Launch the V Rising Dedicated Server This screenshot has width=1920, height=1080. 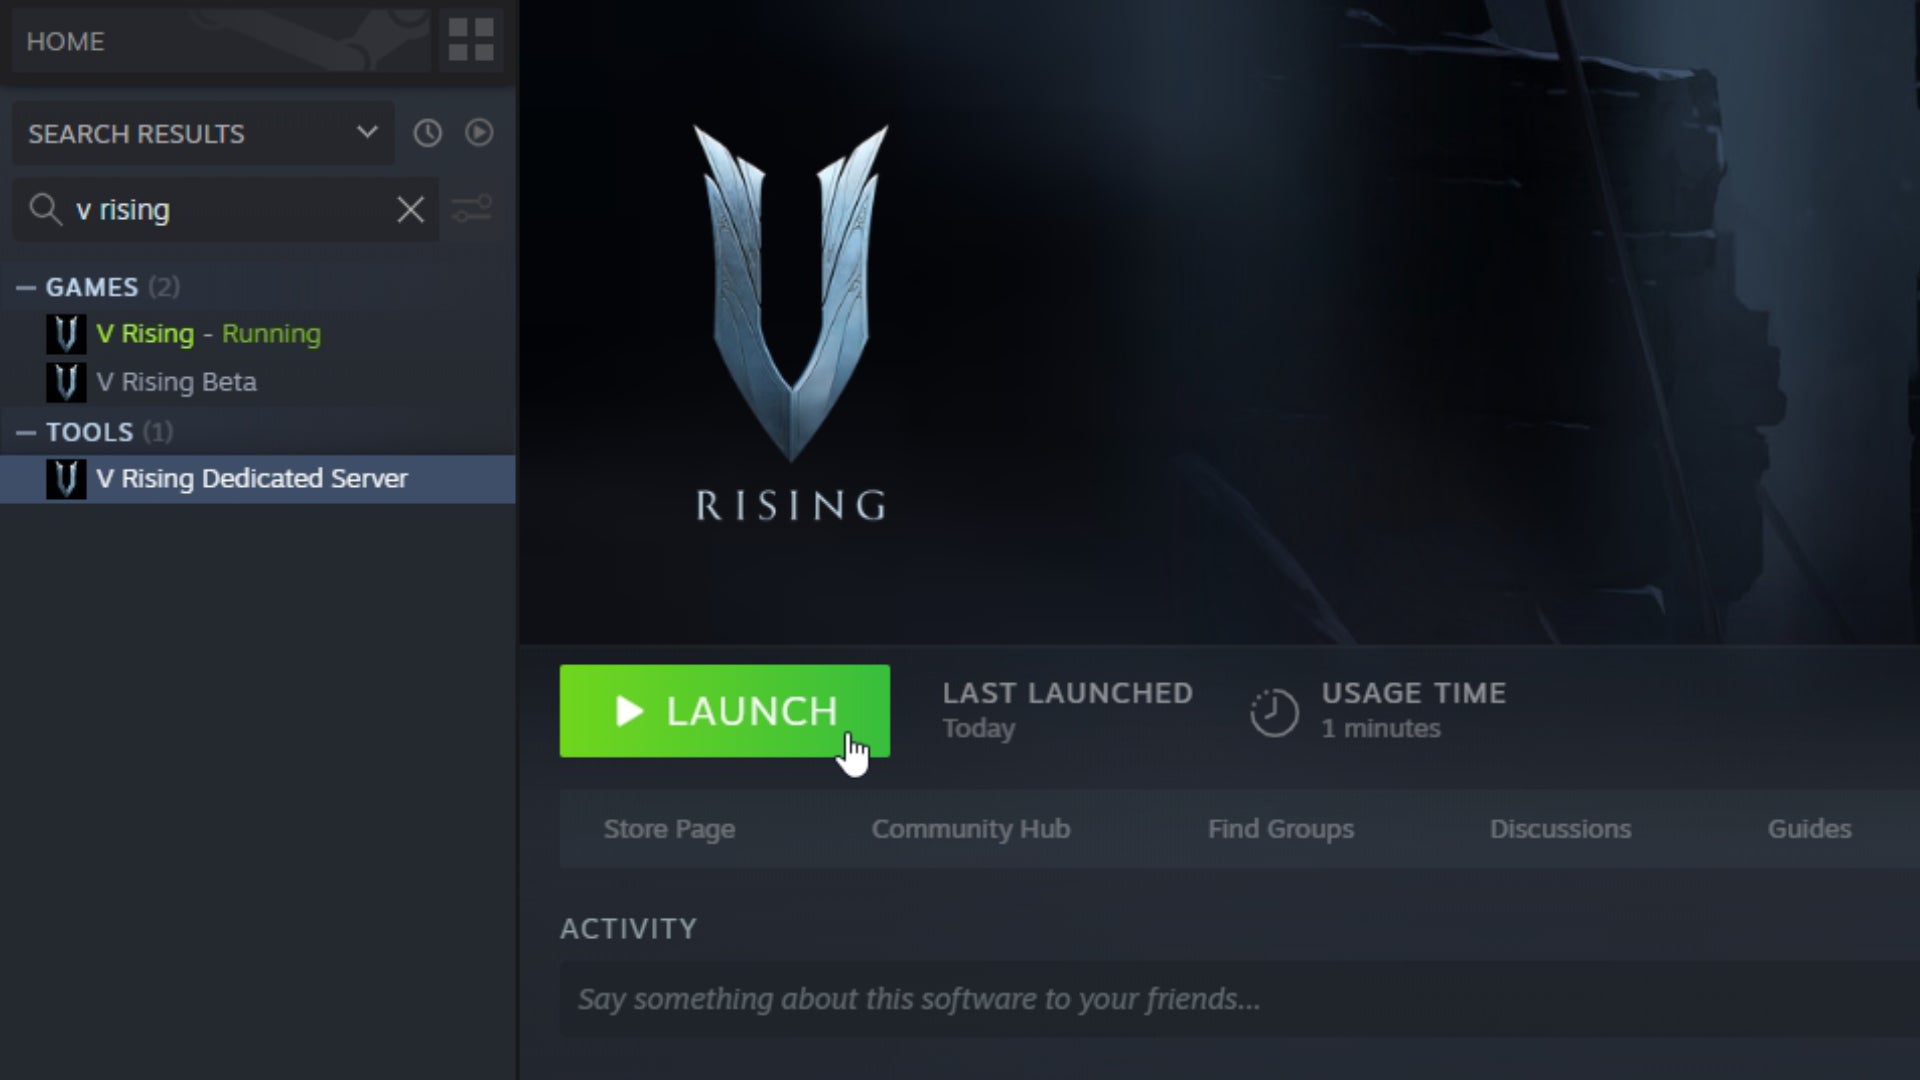(x=724, y=711)
